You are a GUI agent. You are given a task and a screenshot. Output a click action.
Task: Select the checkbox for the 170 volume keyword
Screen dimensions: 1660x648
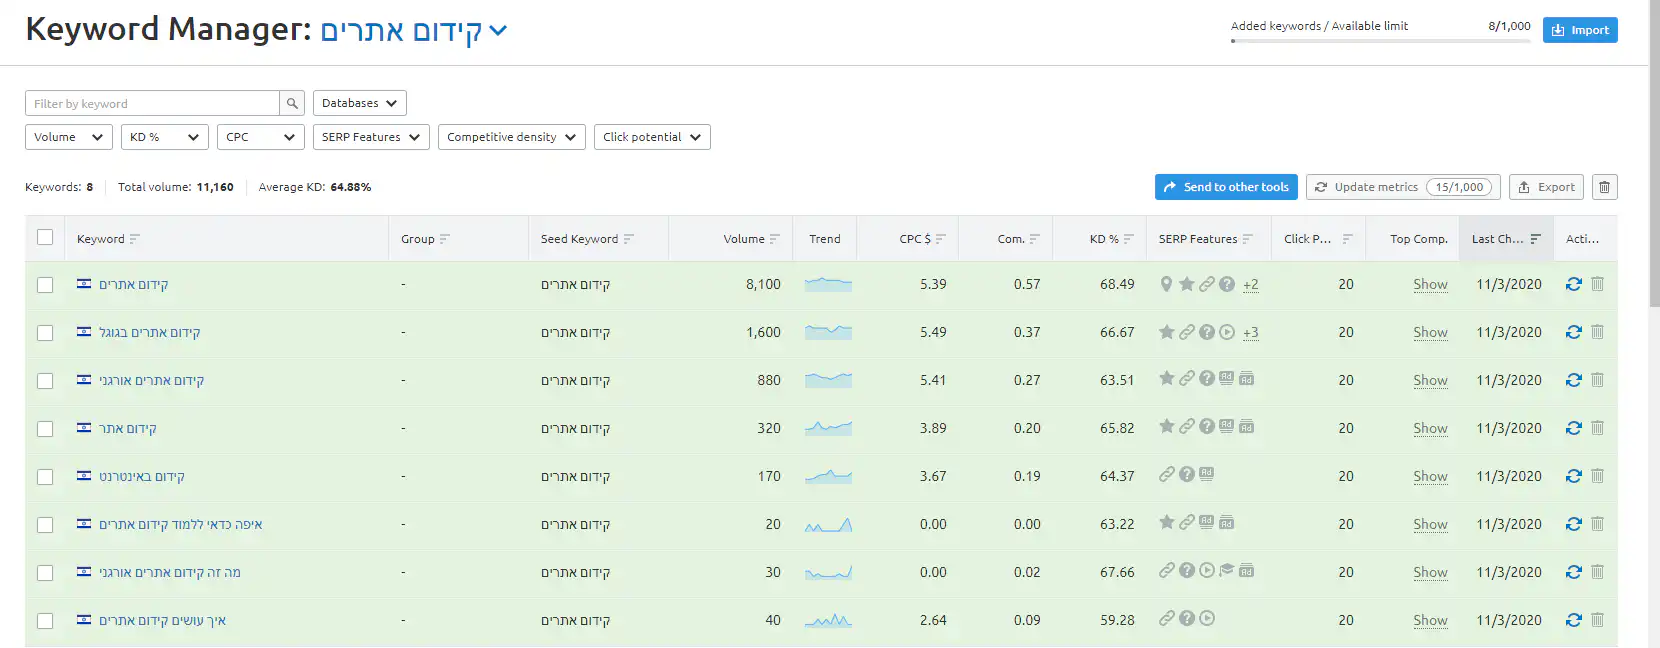(45, 477)
